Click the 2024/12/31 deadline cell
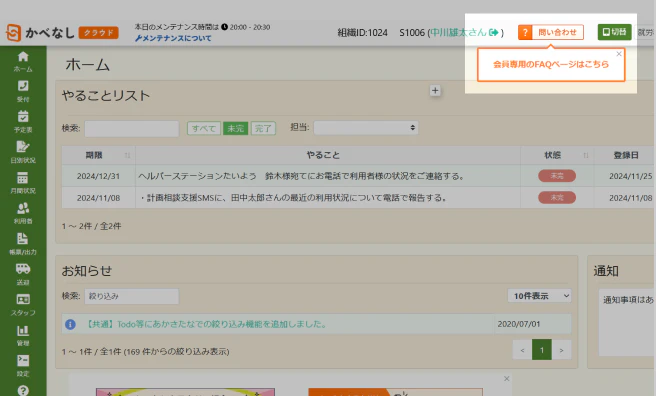Image resolution: width=656 pixels, height=396 pixels. 98,176
